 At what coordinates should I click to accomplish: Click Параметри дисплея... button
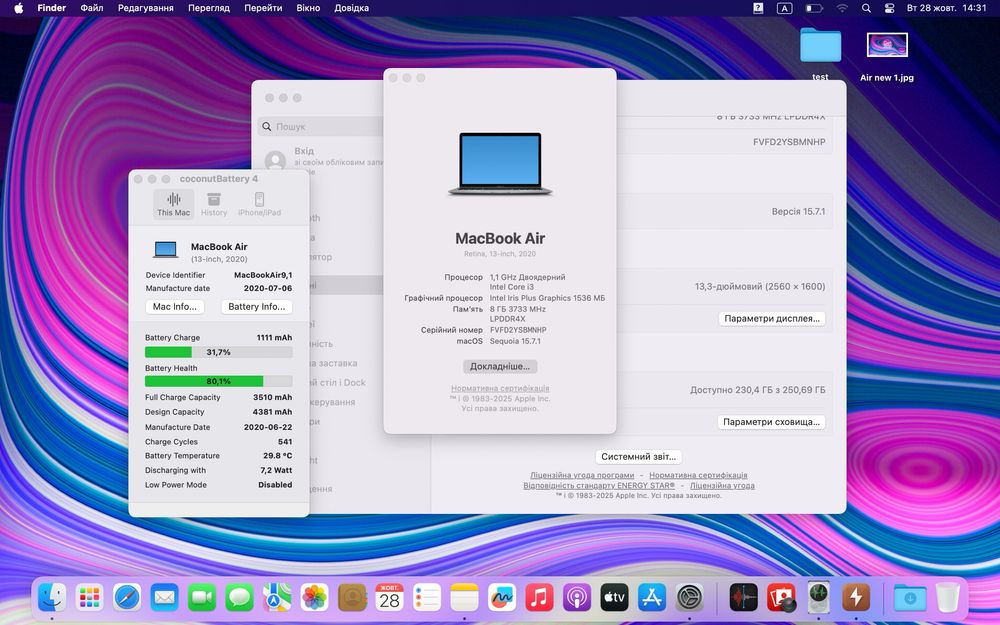coord(772,318)
